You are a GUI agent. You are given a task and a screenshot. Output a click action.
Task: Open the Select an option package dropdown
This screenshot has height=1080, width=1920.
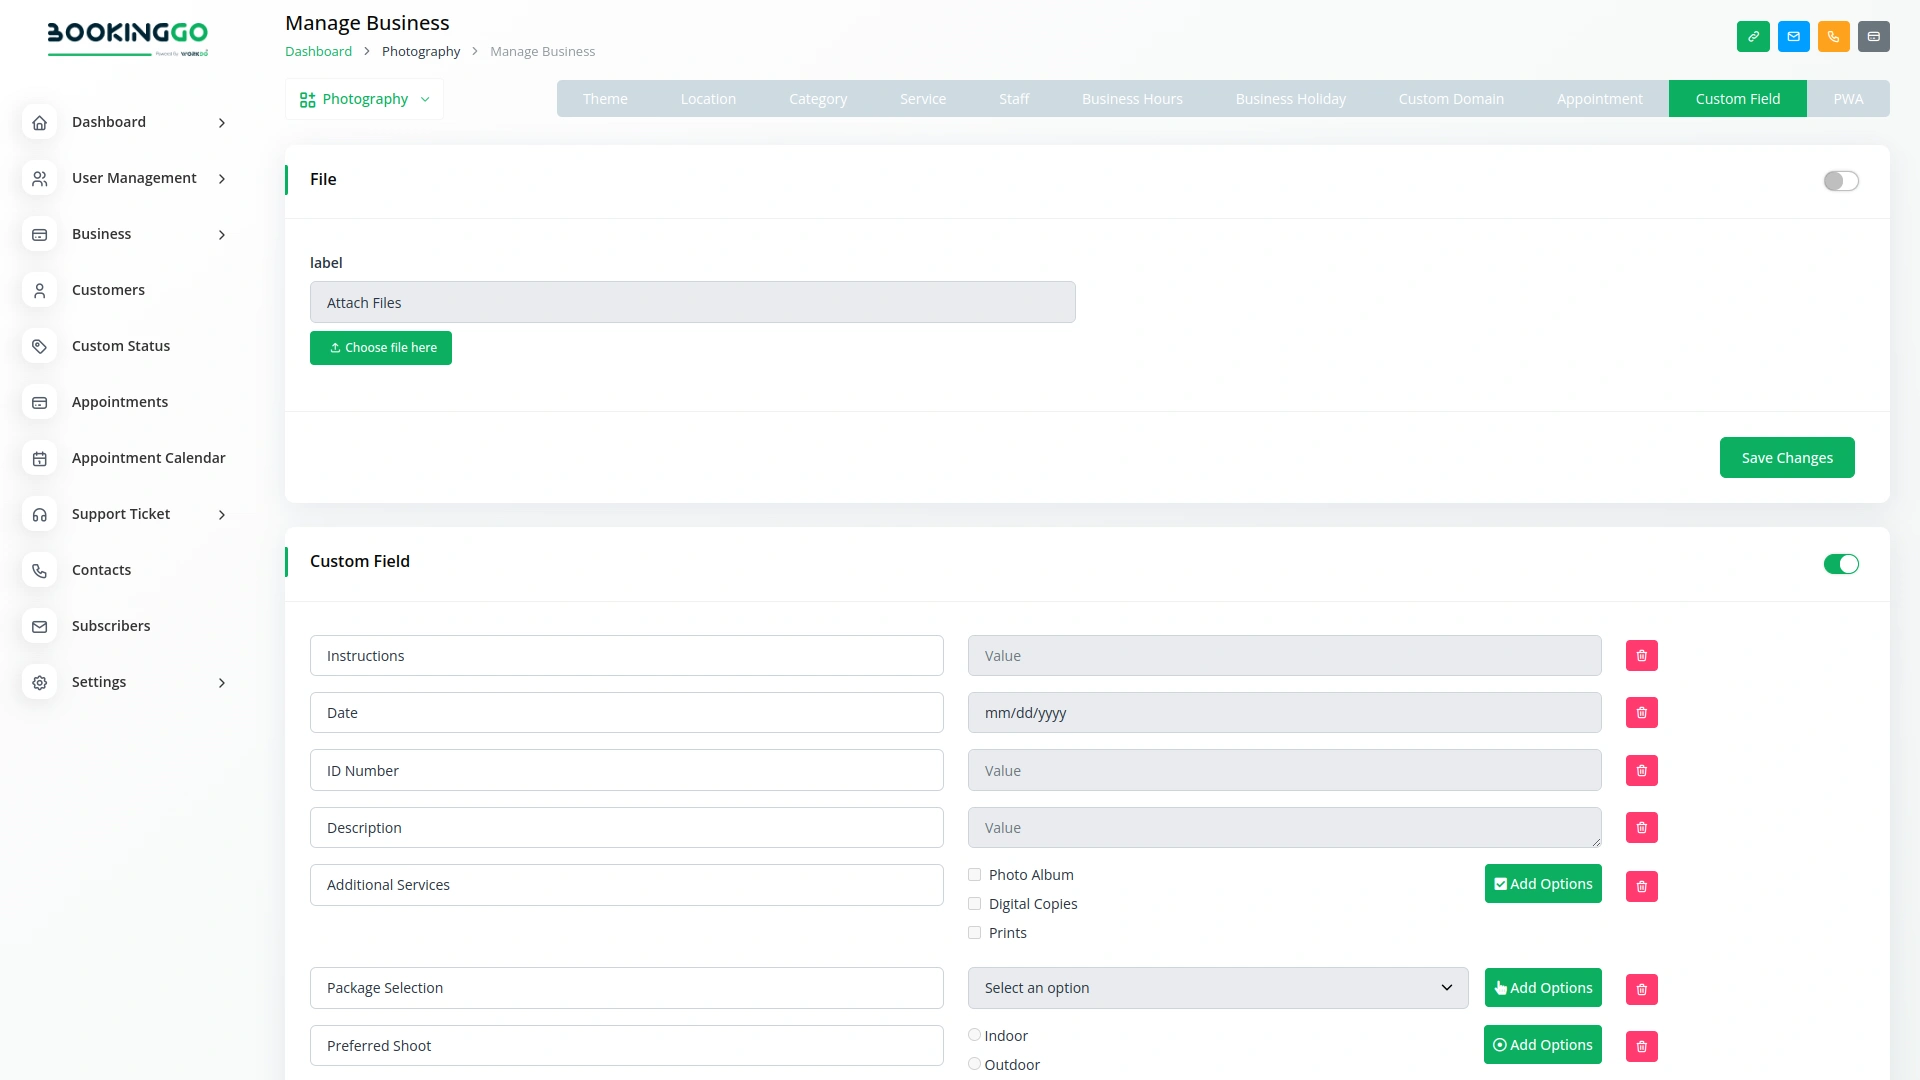click(1217, 987)
